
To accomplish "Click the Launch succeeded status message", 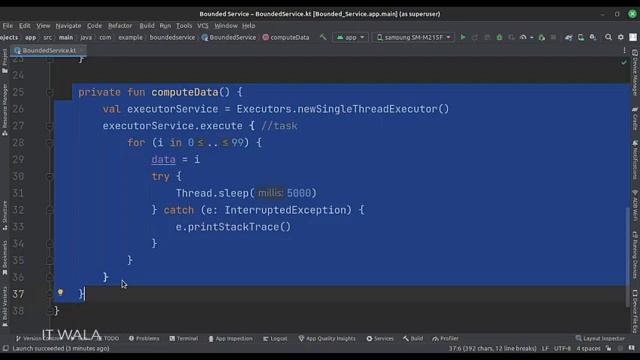I will [x=61, y=349].
